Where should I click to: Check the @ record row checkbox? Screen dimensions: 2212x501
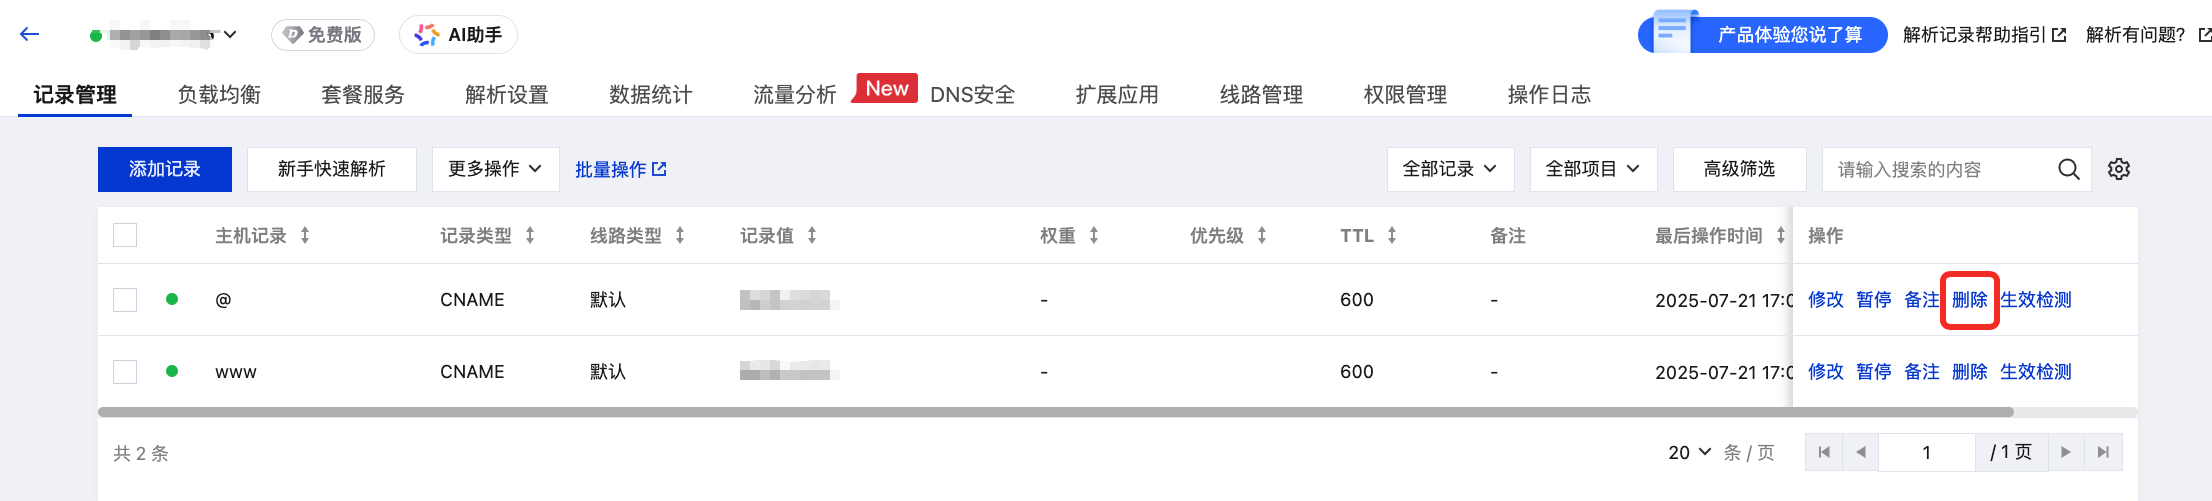coord(125,300)
